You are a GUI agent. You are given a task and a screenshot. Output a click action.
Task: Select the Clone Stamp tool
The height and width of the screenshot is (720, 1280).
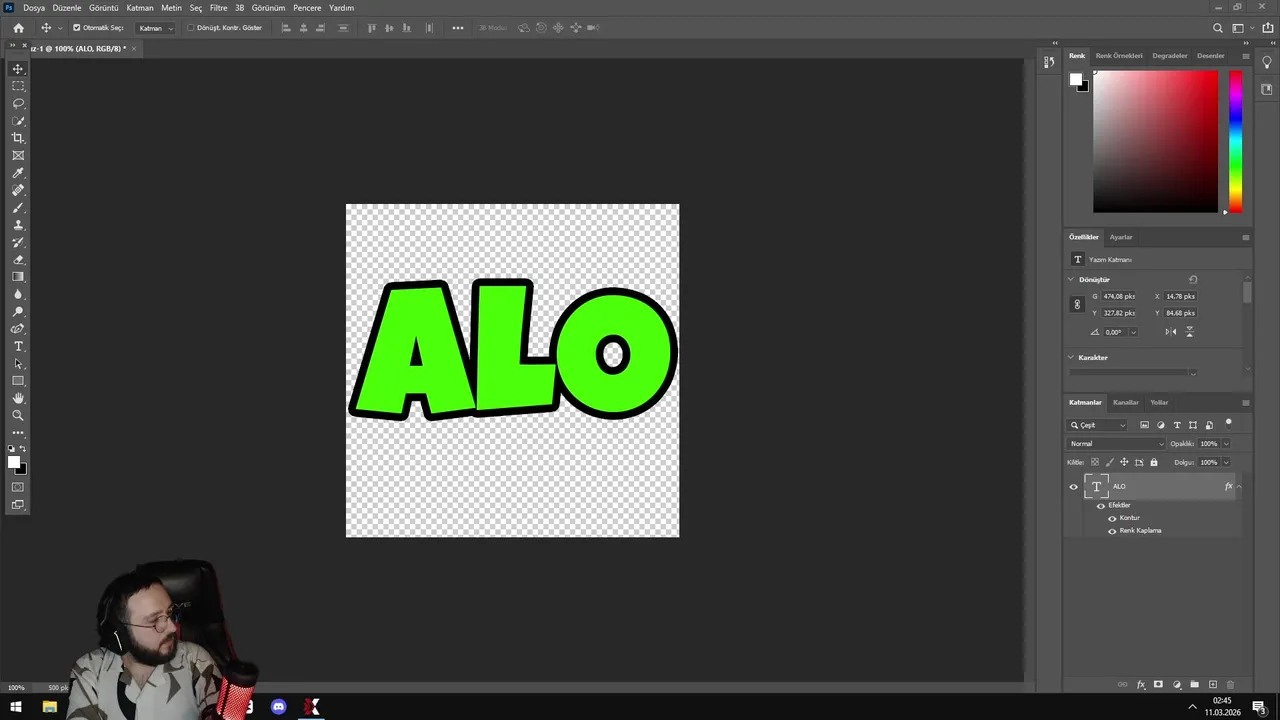coord(18,225)
